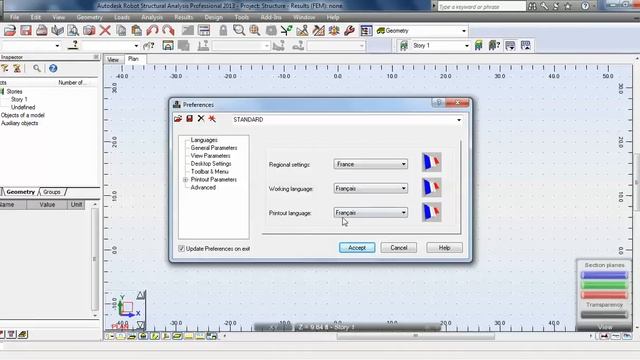The image size is (640, 360).
Task: Click the green building icon left of Story
Action: (404, 46)
